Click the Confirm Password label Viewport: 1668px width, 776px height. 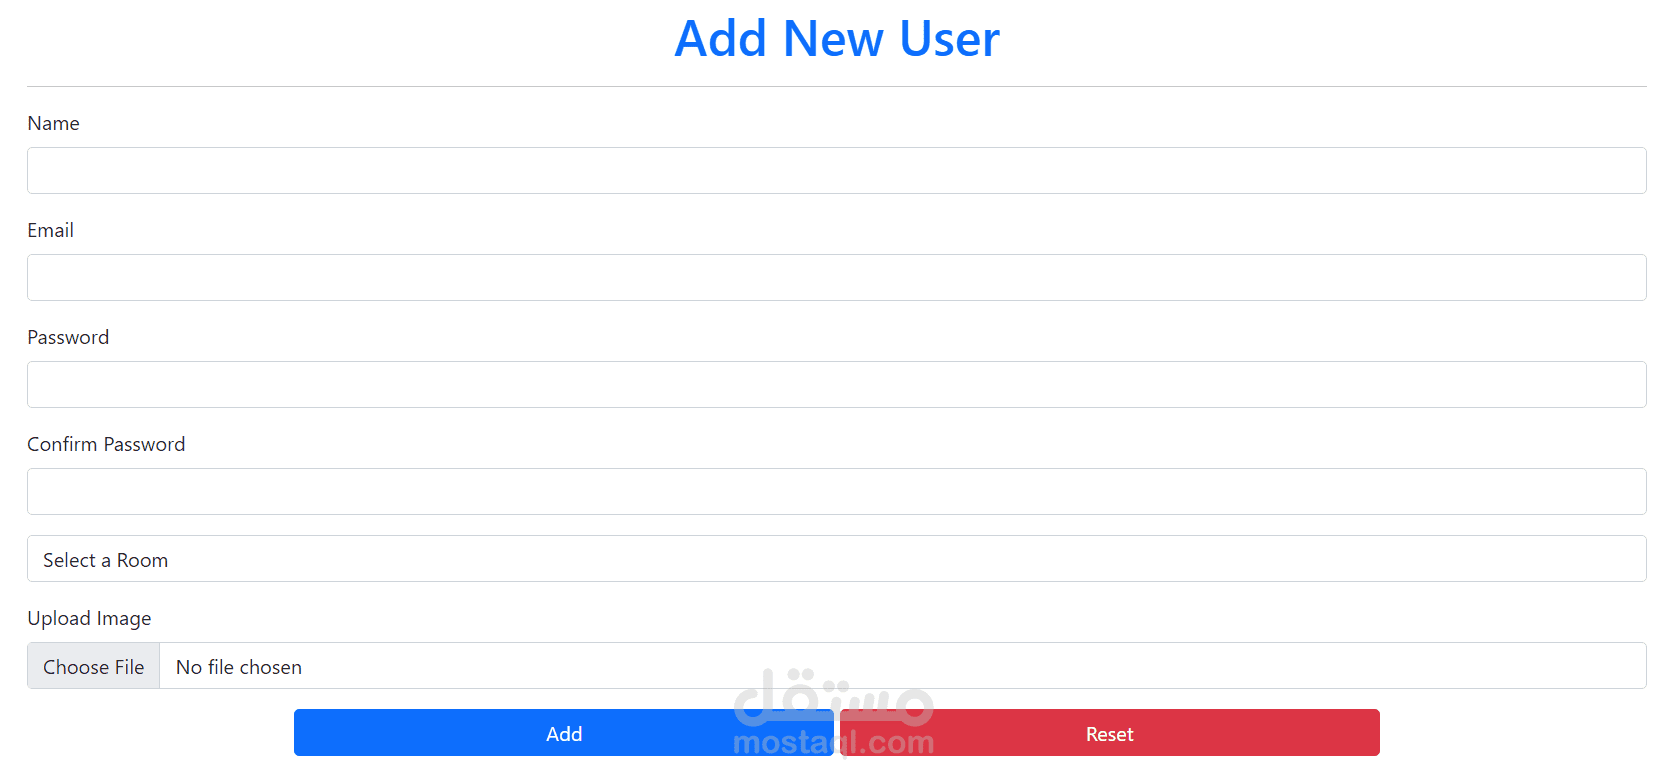pyautogui.click(x=106, y=444)
